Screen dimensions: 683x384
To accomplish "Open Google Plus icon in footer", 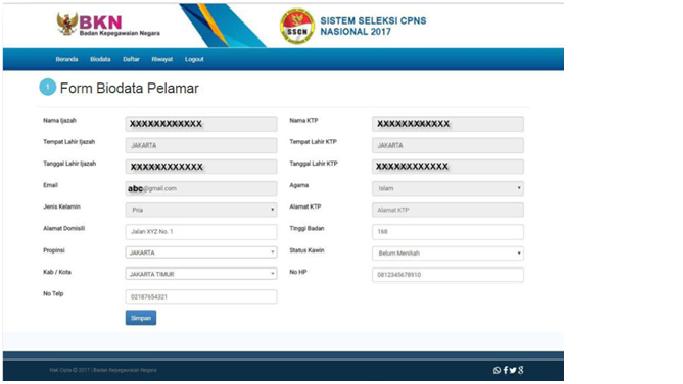I will point(521,370).
